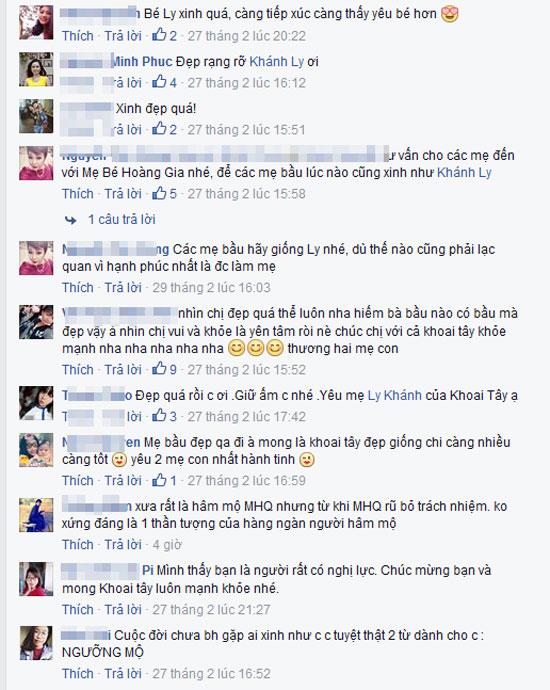
Task: Click the thumbs-up icon showing 5 likes
Action: tap(159, 193)
